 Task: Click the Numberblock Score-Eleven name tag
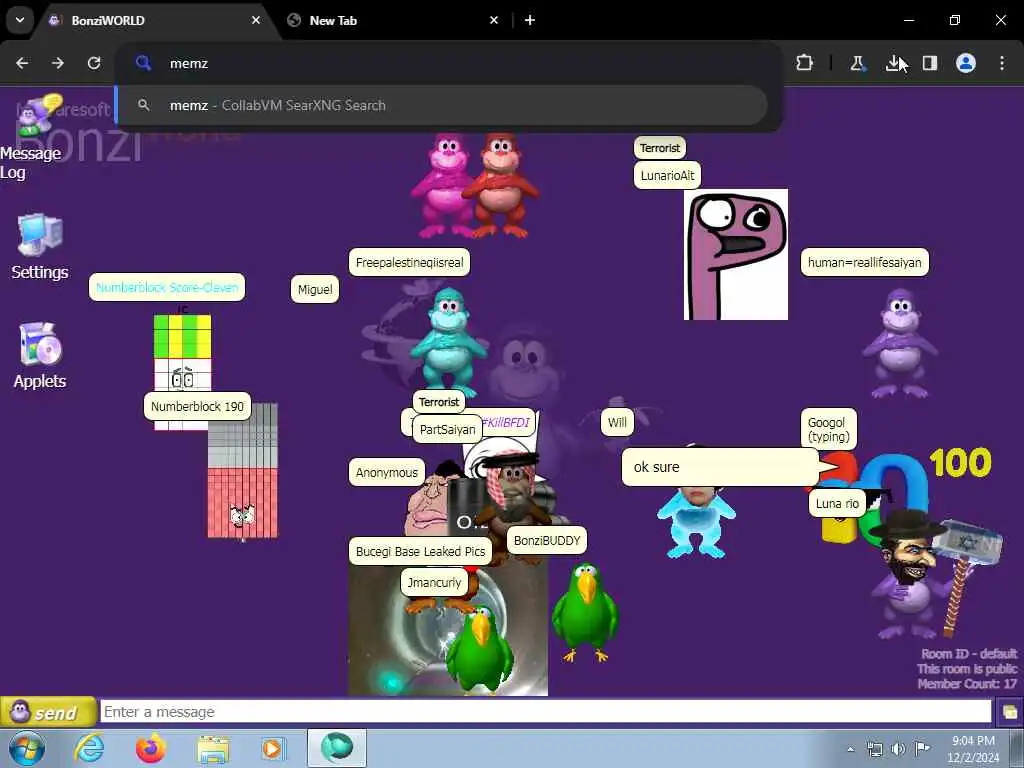tap(167, 287)
